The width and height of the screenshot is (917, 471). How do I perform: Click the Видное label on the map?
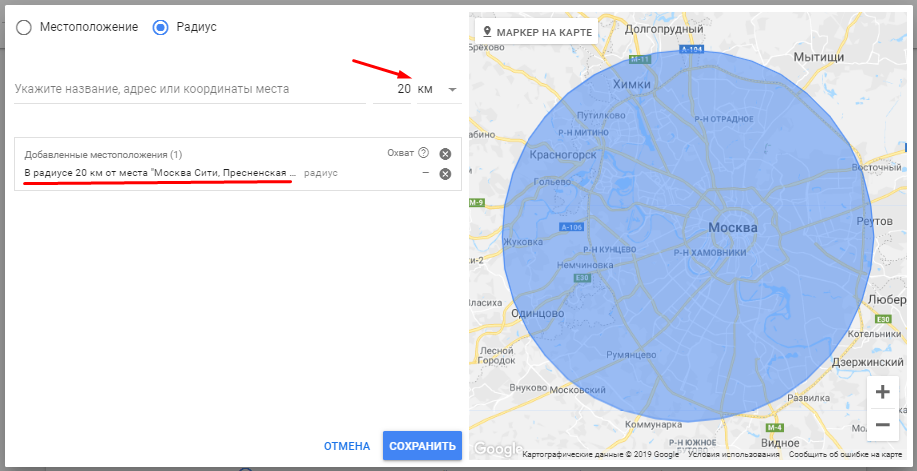781,442
